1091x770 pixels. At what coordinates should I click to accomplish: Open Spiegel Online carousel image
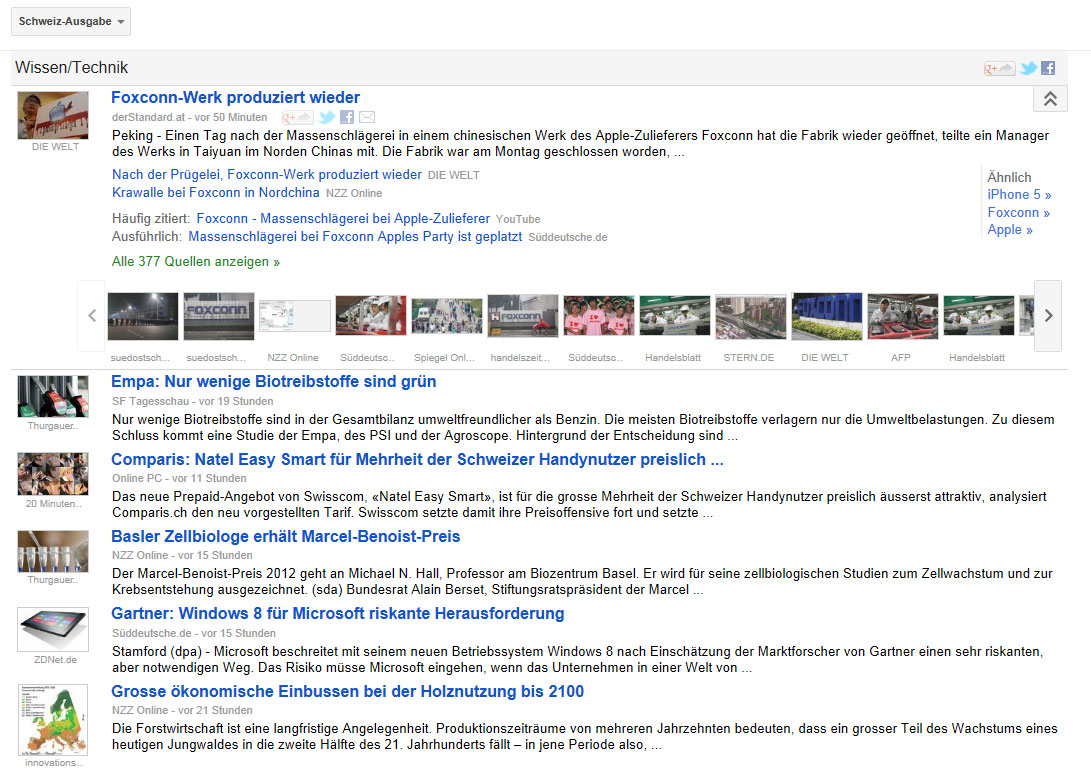click(447, 316)
